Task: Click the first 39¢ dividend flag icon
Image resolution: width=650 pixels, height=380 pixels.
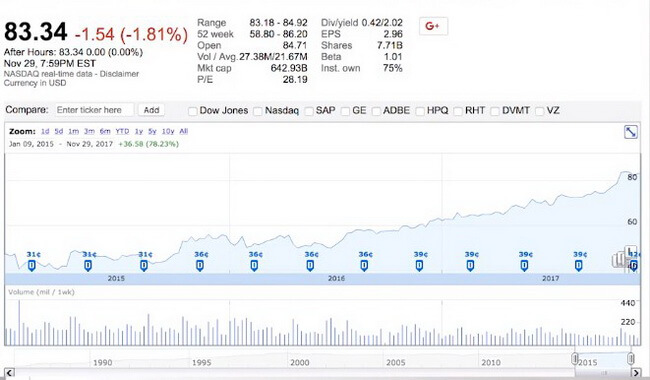Action: click(419, 266)
